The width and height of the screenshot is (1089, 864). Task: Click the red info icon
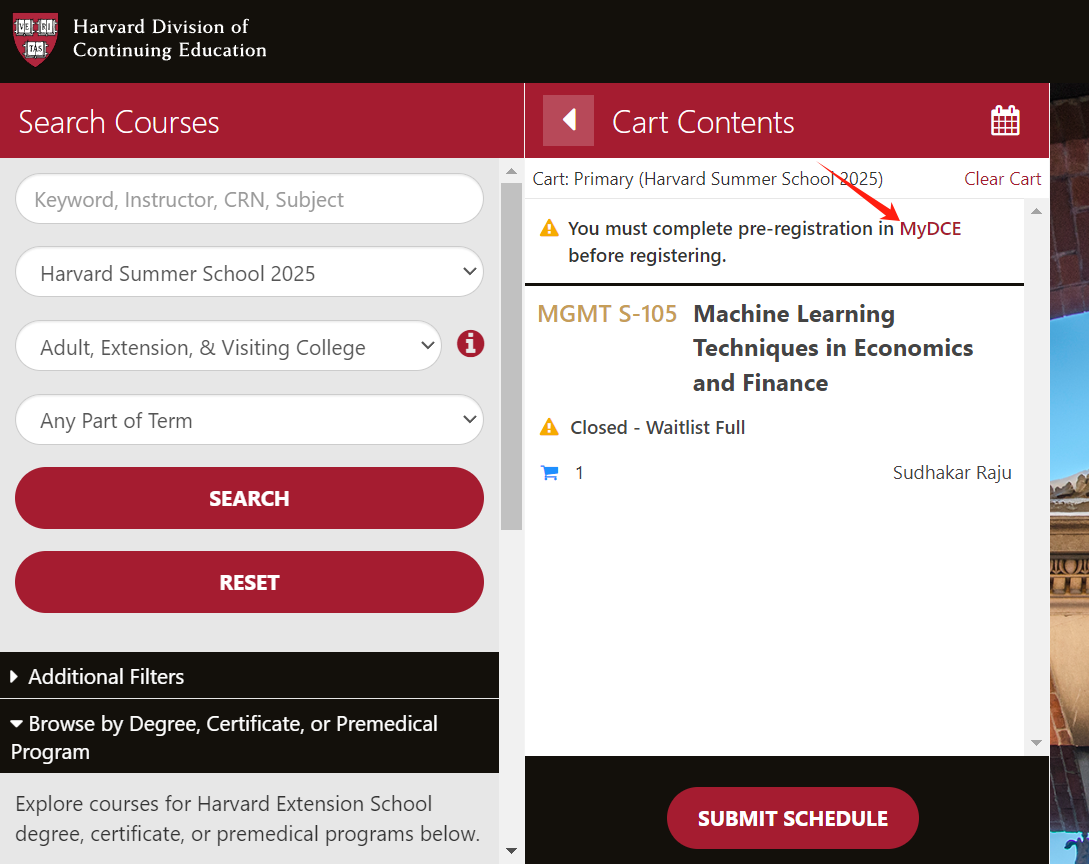pyautogui.click(x=470, y=345)
